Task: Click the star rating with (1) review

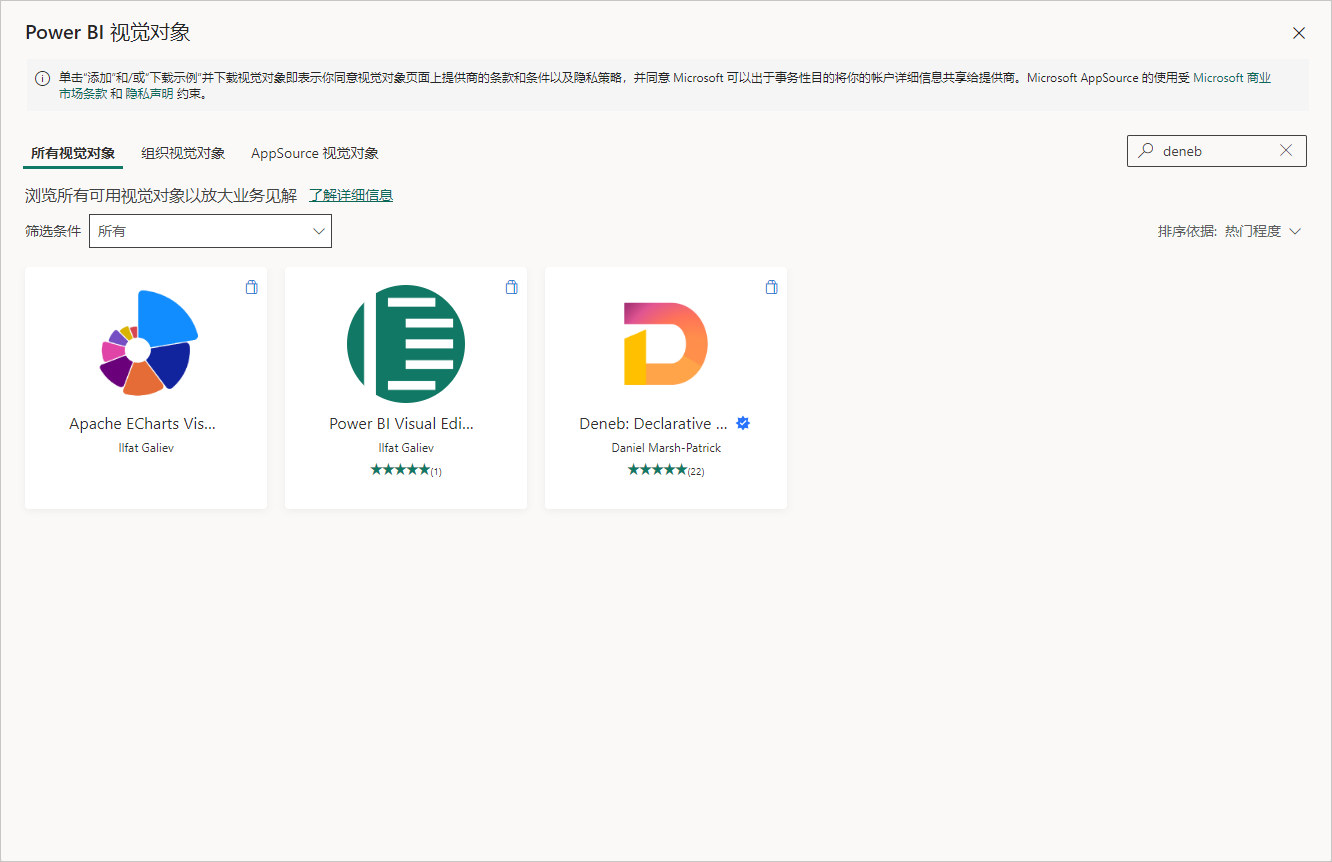Action: point(406,470)
